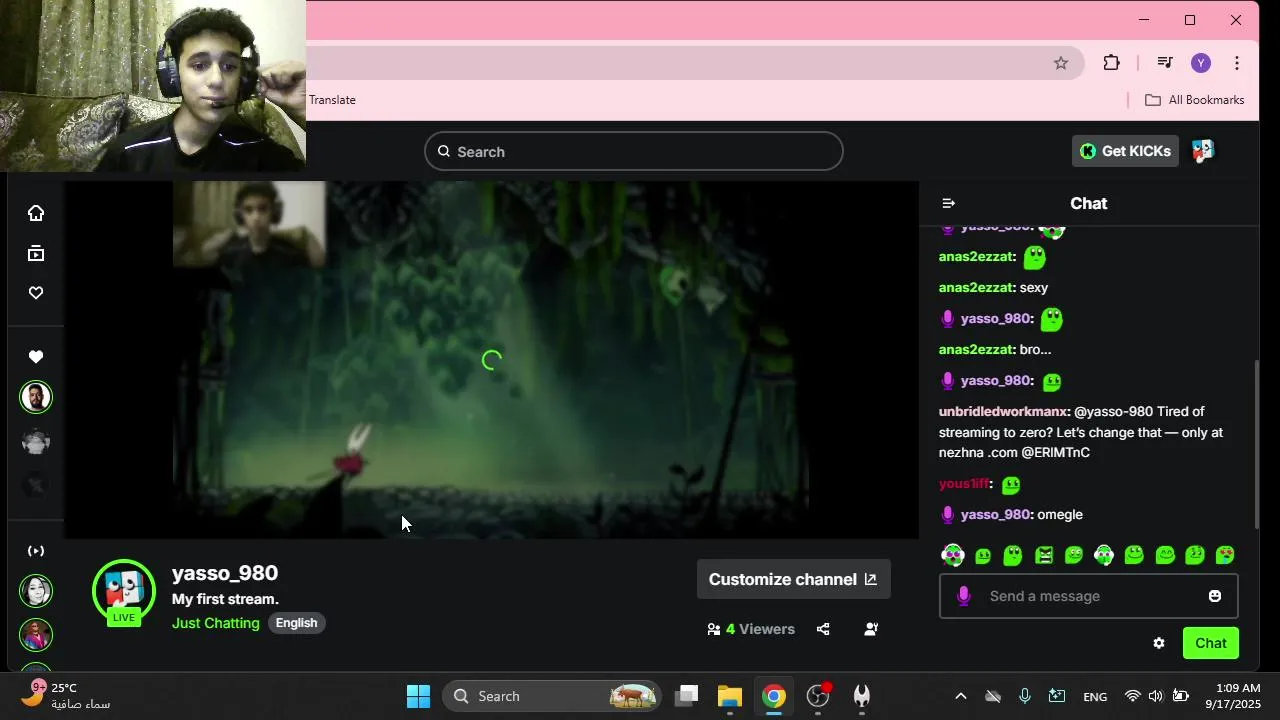Open the bearded man's followed channel avatar

coord(36,397)
